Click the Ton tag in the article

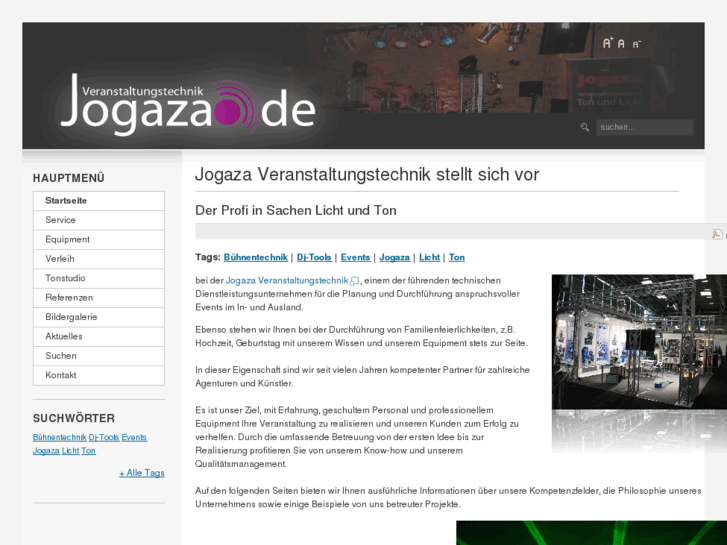coord(457,257)
